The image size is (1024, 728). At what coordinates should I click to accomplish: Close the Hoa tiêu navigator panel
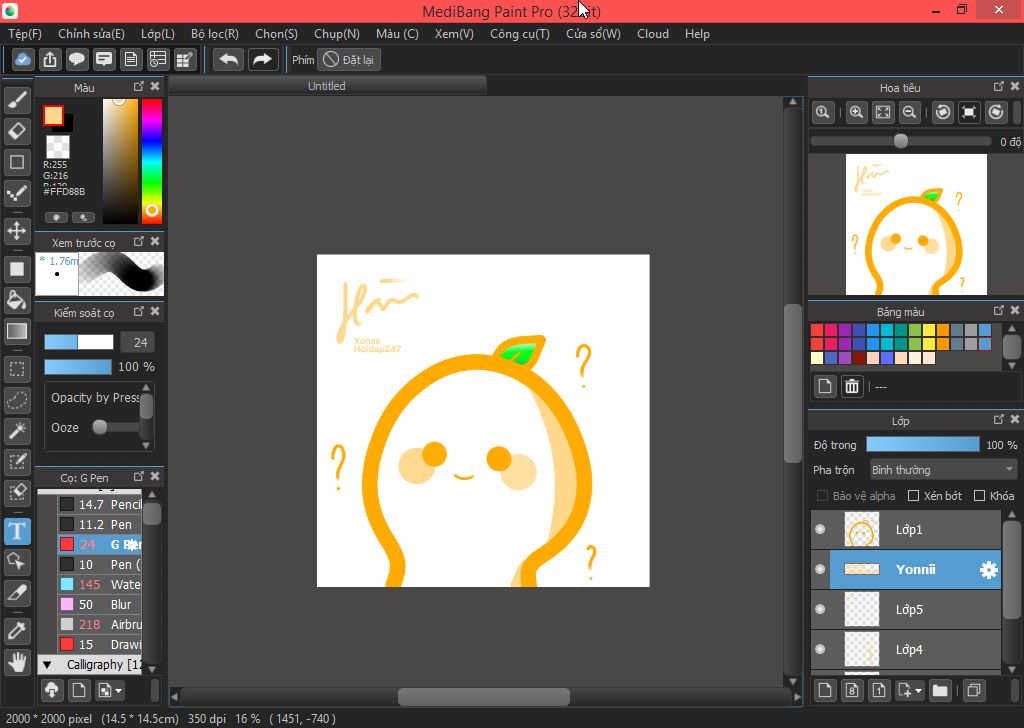tap(1014, 86)
